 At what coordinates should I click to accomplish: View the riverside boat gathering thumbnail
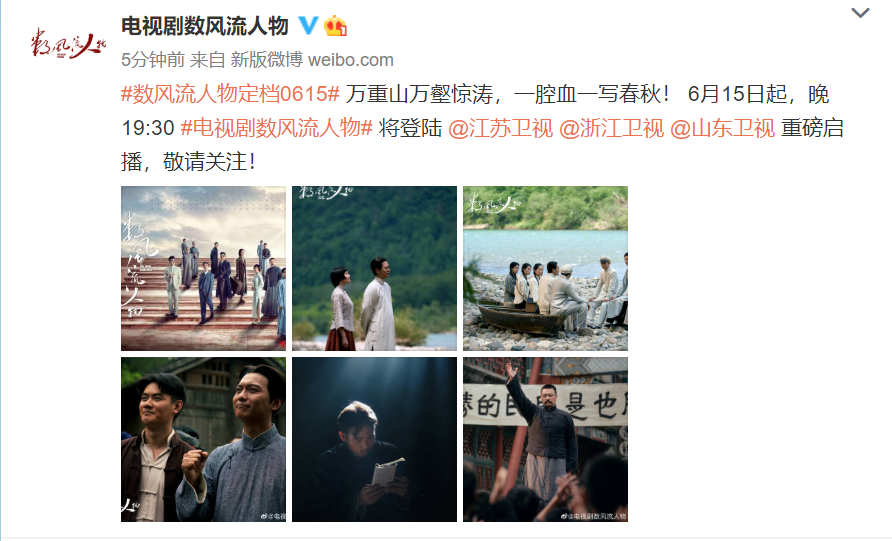click(546, 268)
